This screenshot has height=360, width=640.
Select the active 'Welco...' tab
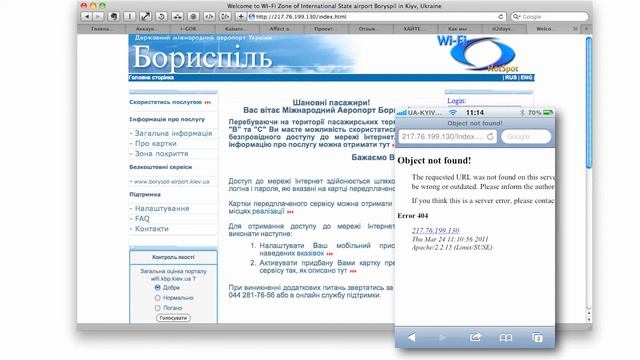(546, 29)
